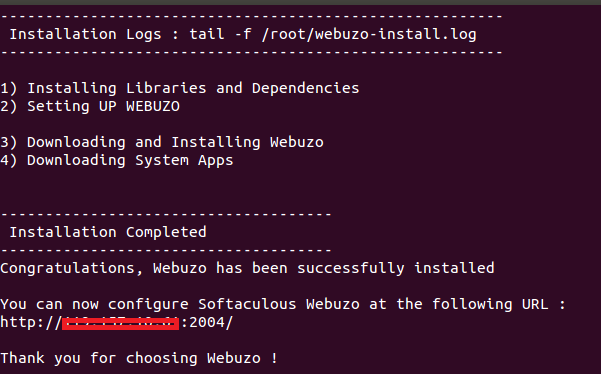This screenshot has height=374, width=601.
Task: Click the gray window title strip at top
Action: (x=300, y=2)
